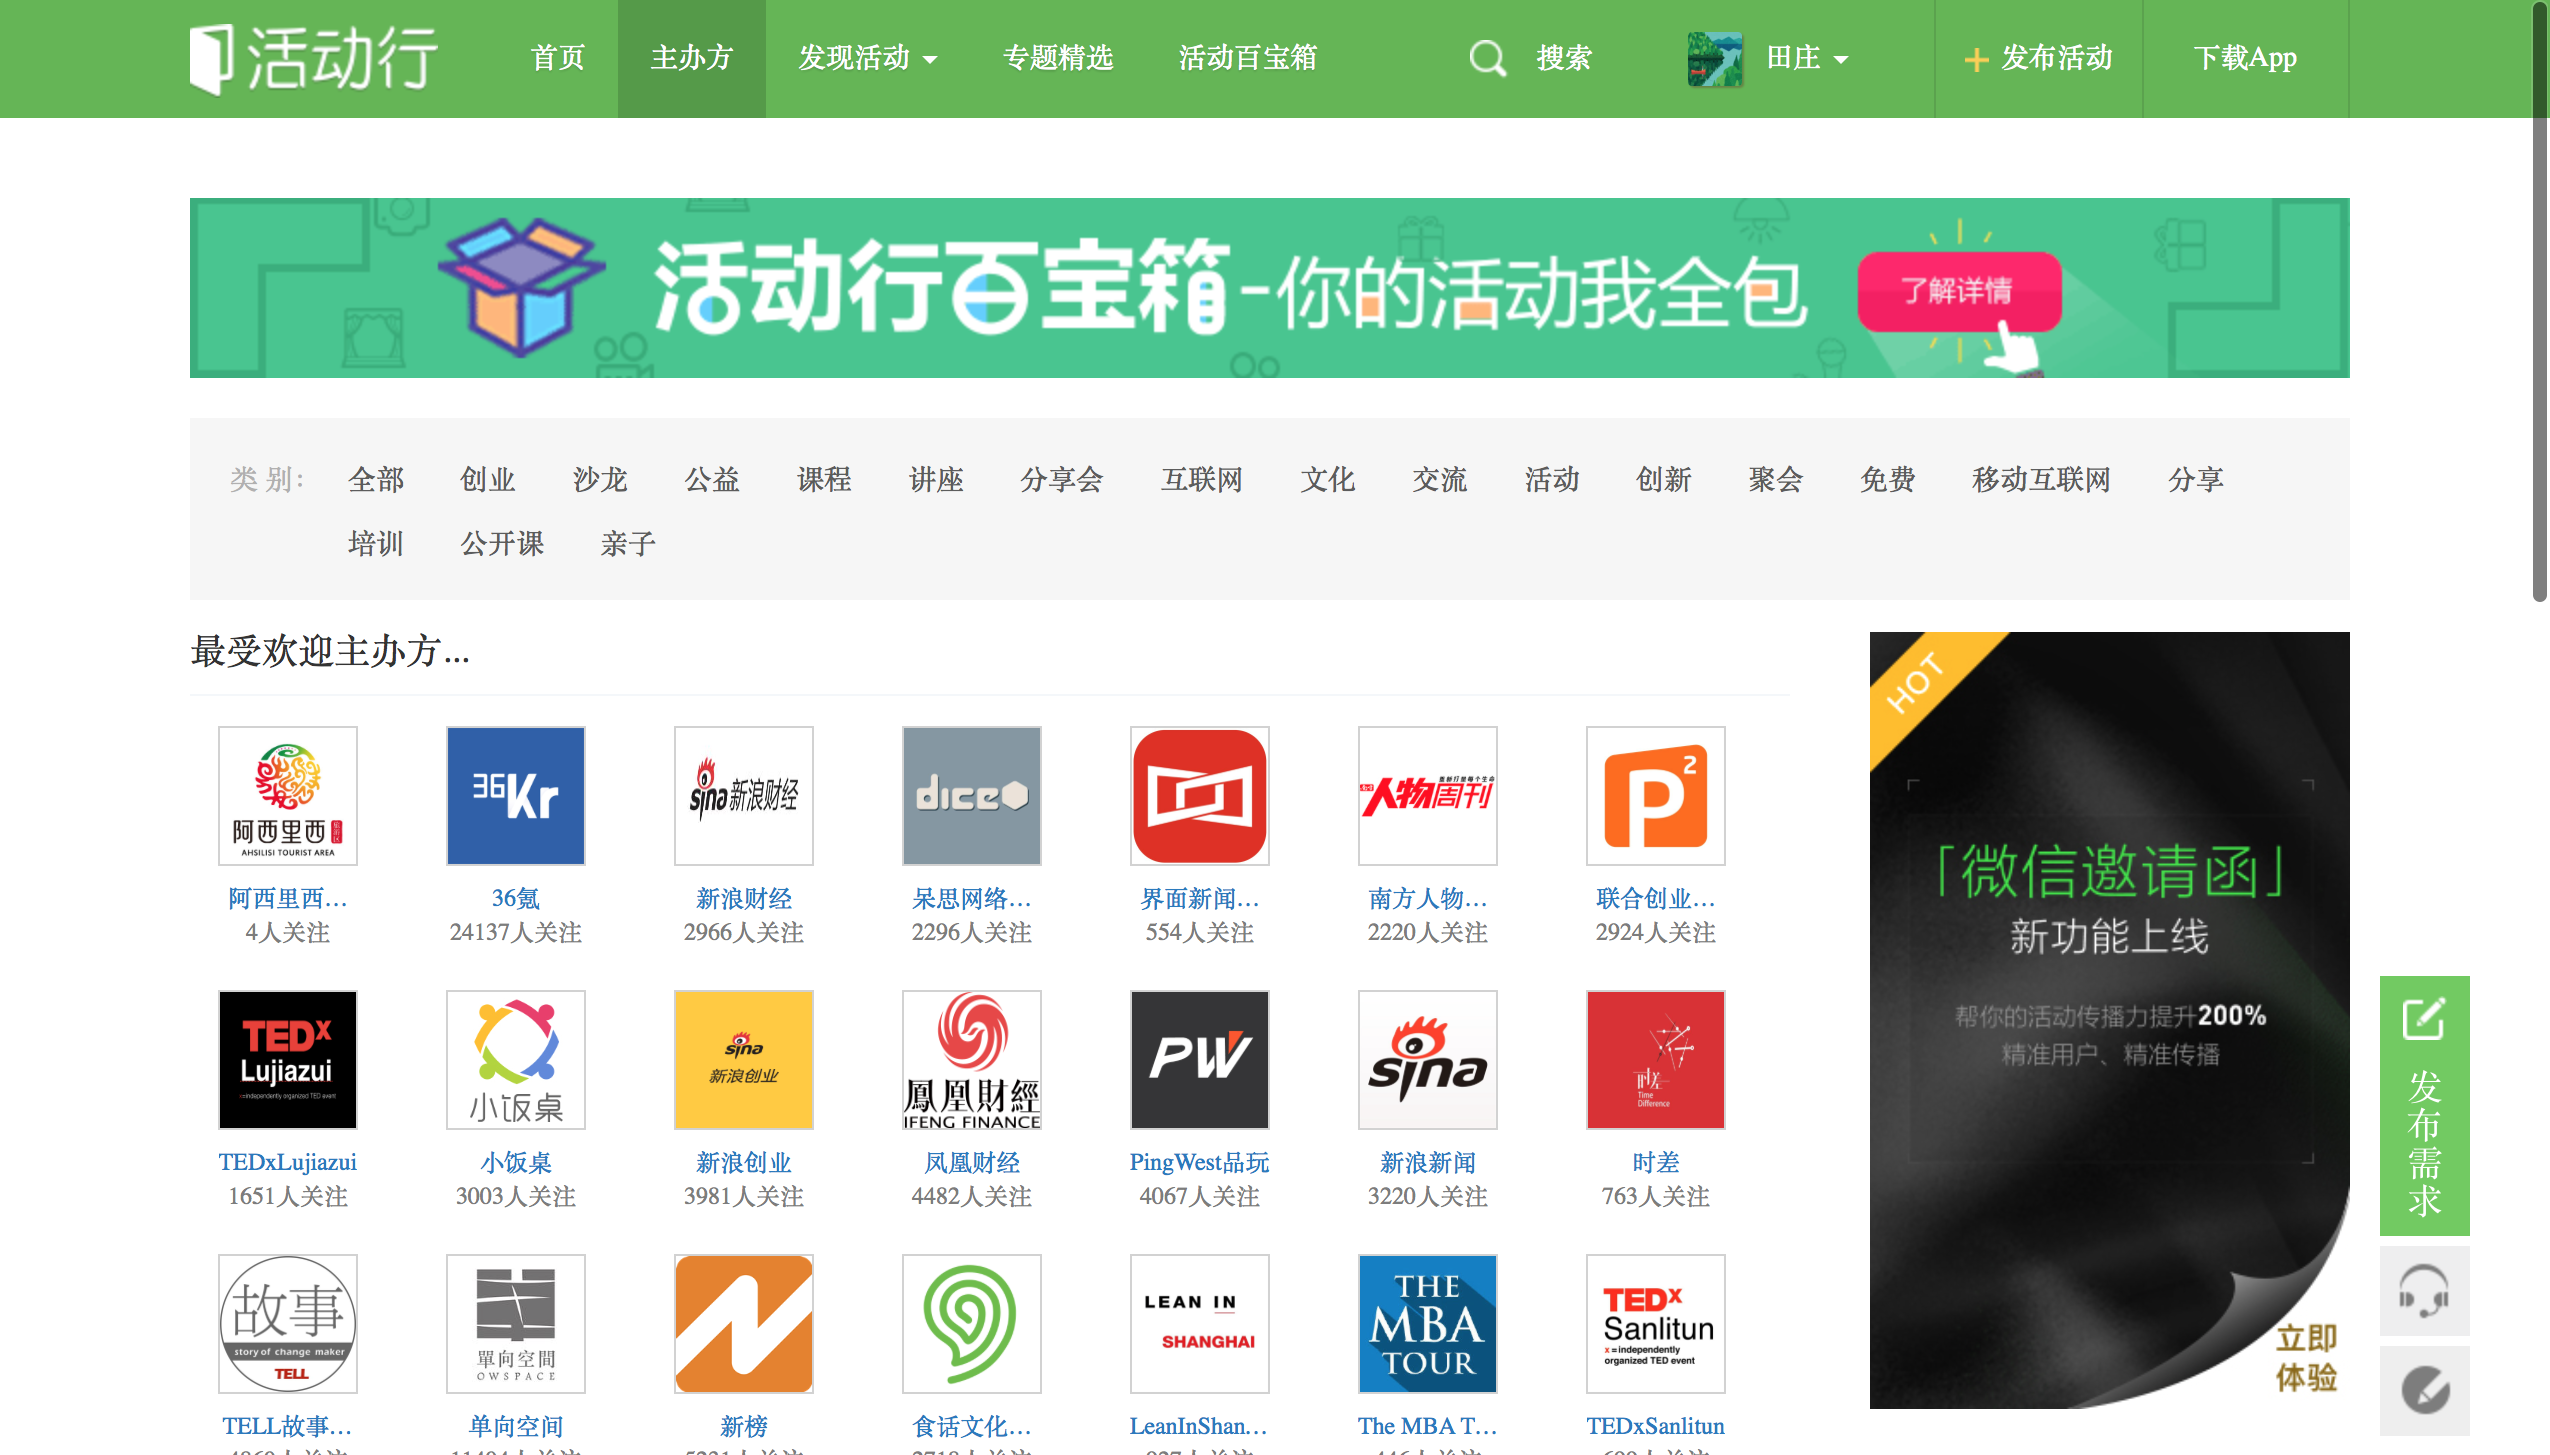Click the 南方人物周刊 logo
This screenshot has height=1455, width=2550.
click(1428, 796)
